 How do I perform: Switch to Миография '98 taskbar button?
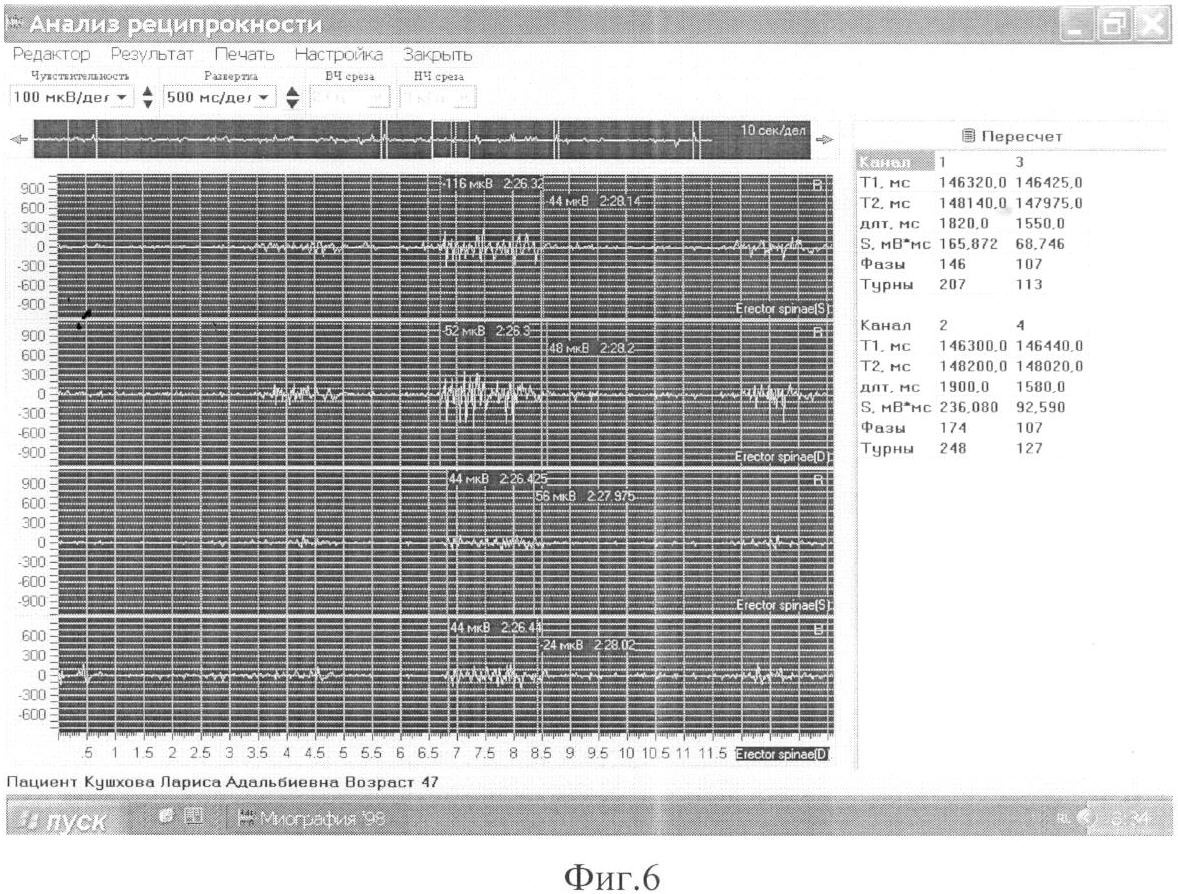pyautogui.click(x=310, y=820)
